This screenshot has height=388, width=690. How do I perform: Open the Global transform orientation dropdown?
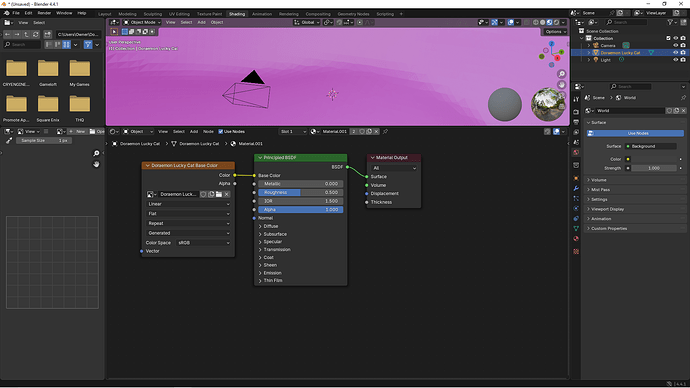pyautogui.click(x=307, y=22)
